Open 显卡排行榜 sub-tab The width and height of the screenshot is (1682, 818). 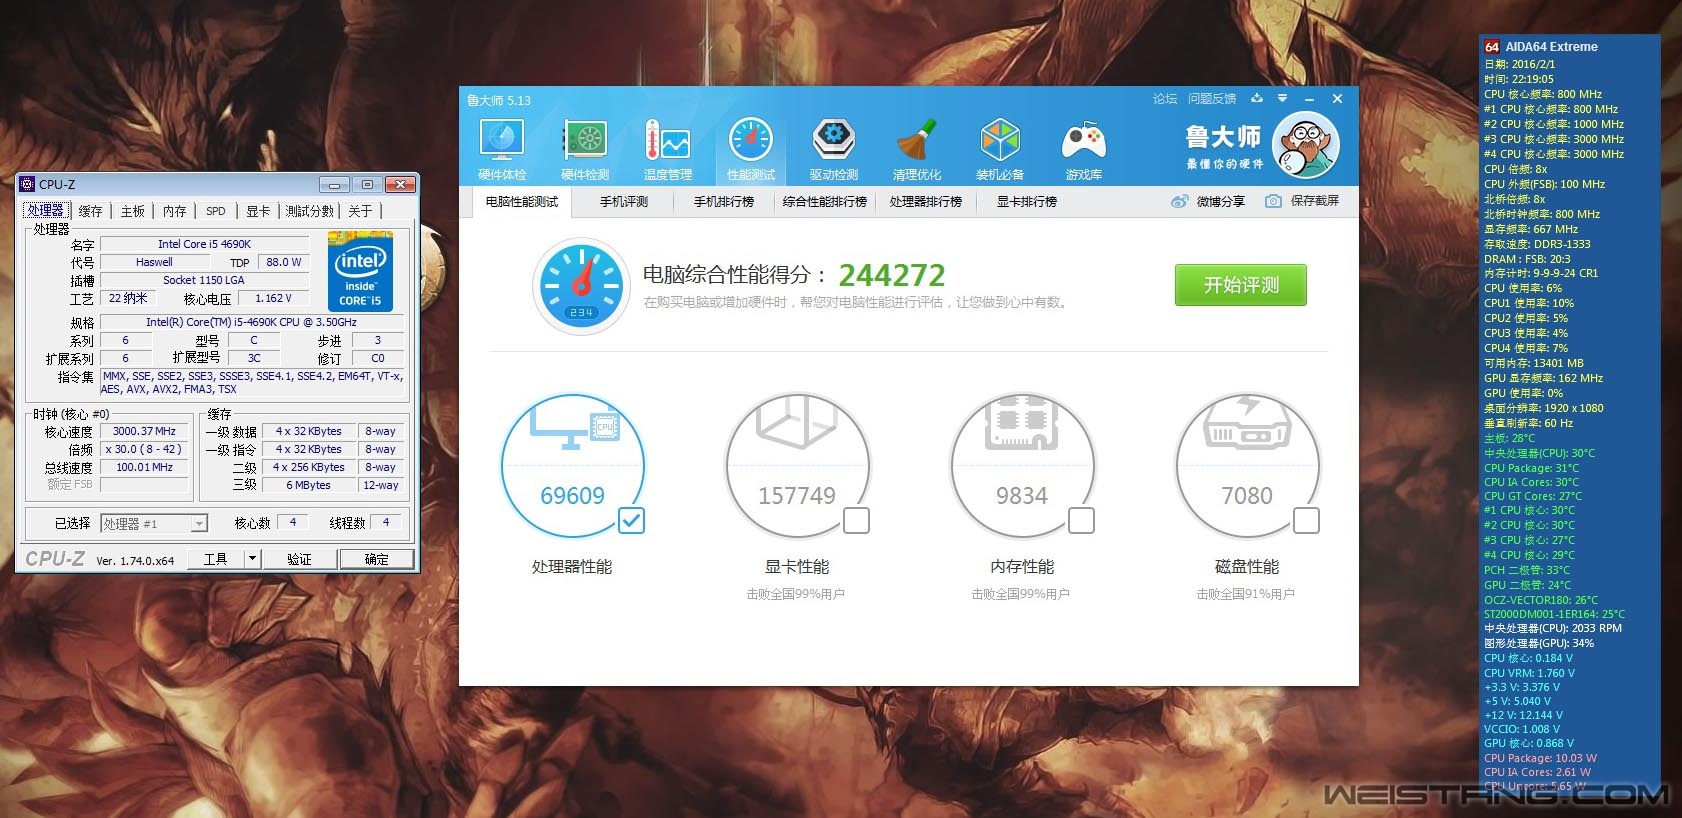[1027, 202]
